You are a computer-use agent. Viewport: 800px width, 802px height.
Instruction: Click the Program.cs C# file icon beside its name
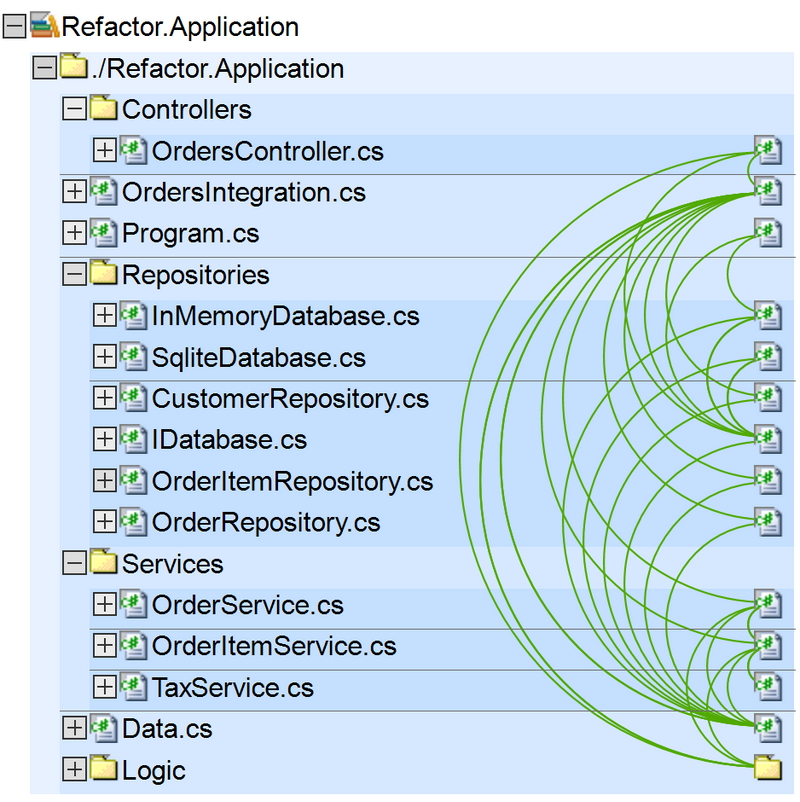104,233
